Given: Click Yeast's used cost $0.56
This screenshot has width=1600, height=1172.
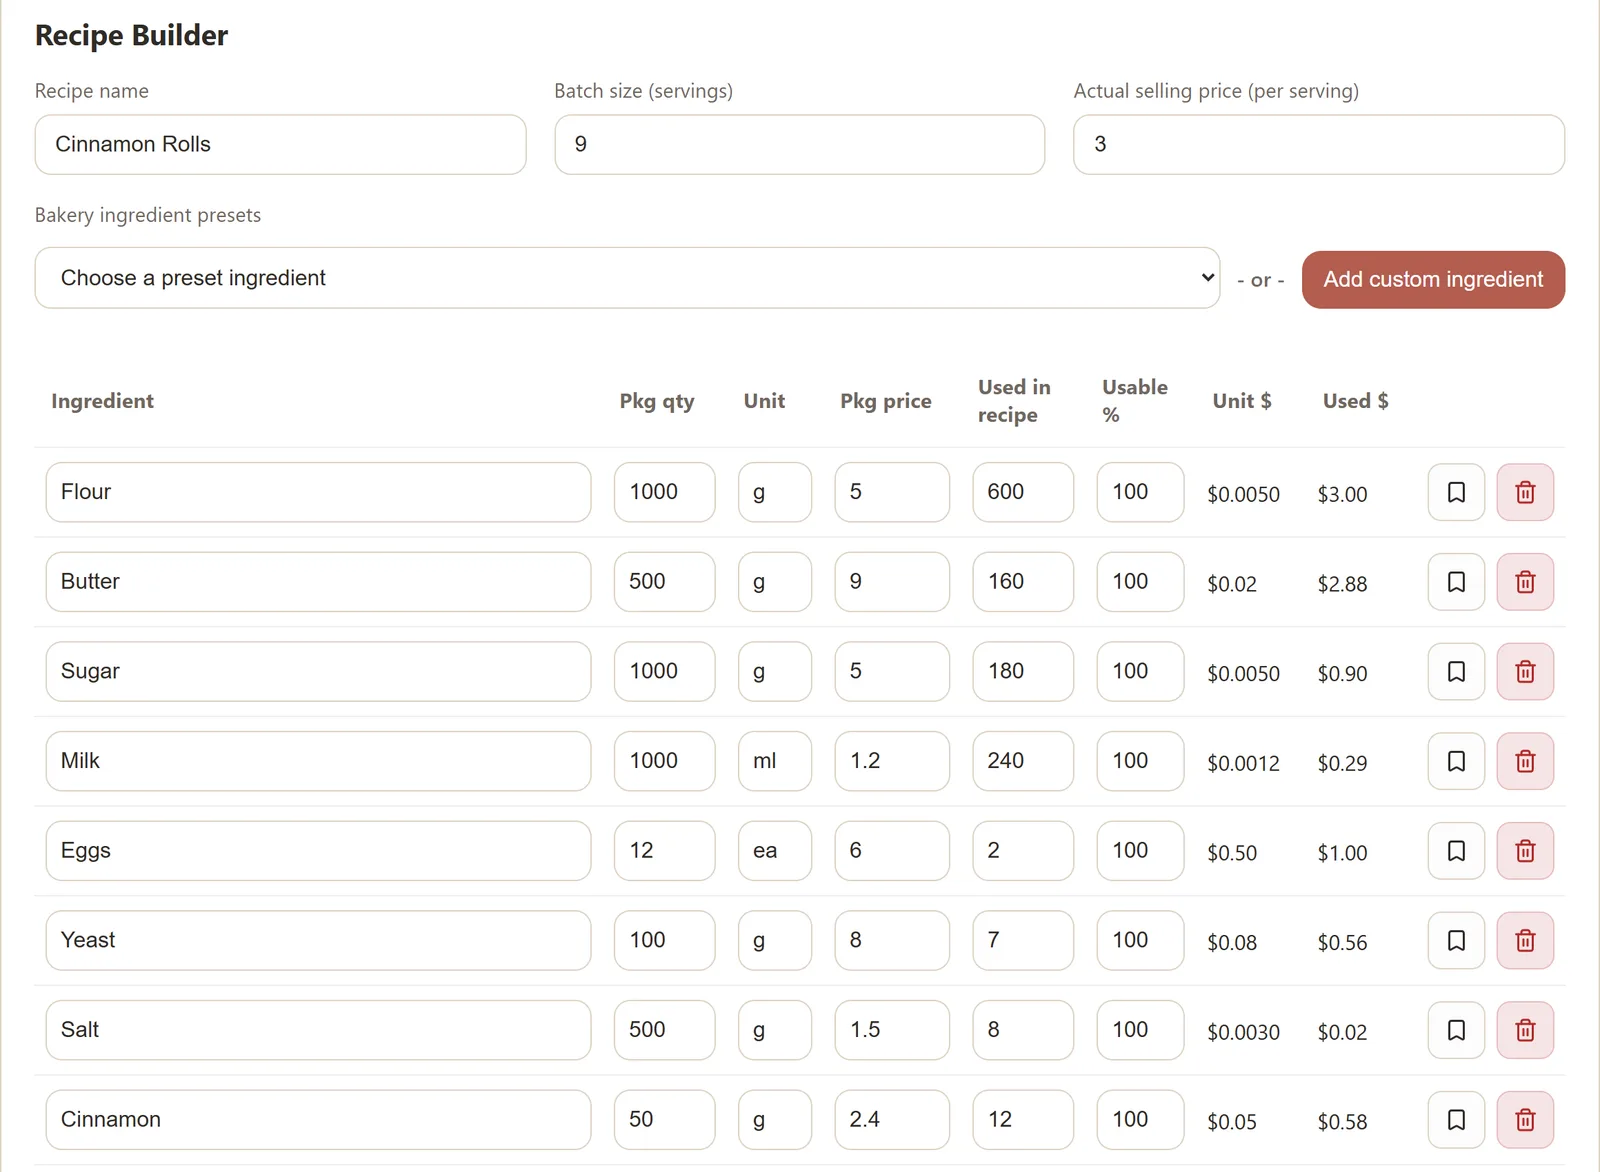Looking at the screenshot, I should pyautogui.click(x=1342, y=942).
